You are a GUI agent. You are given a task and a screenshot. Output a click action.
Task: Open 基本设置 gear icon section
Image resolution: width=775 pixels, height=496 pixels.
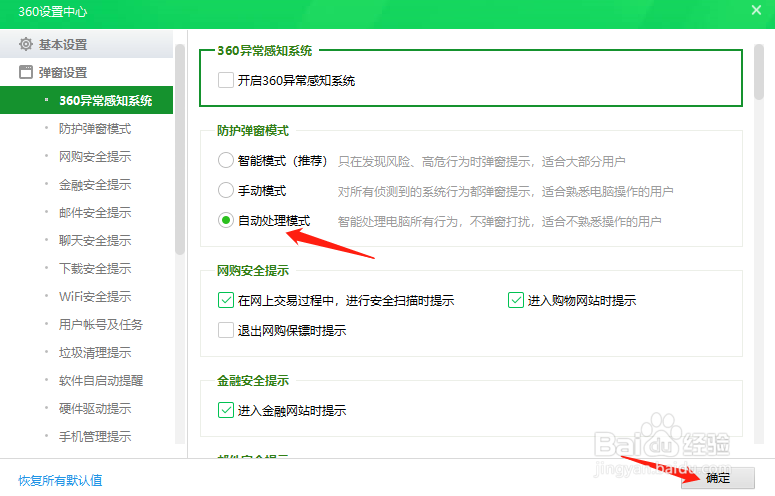click(x=26, y=44)
